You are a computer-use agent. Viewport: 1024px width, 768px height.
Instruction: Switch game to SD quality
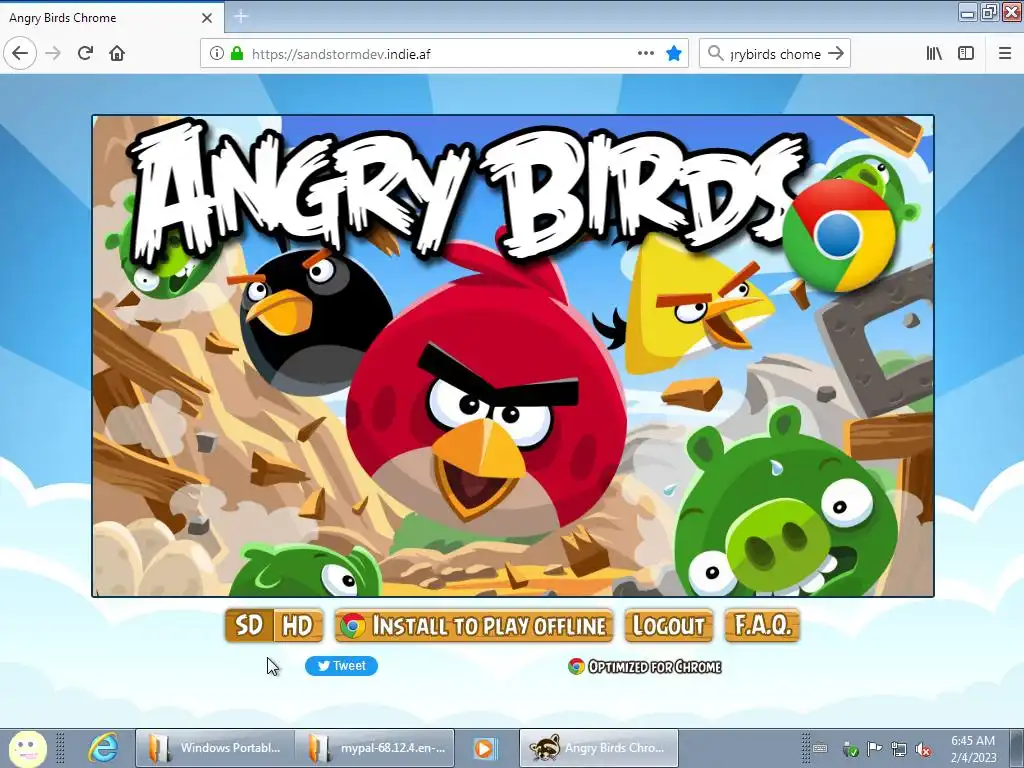249,626
